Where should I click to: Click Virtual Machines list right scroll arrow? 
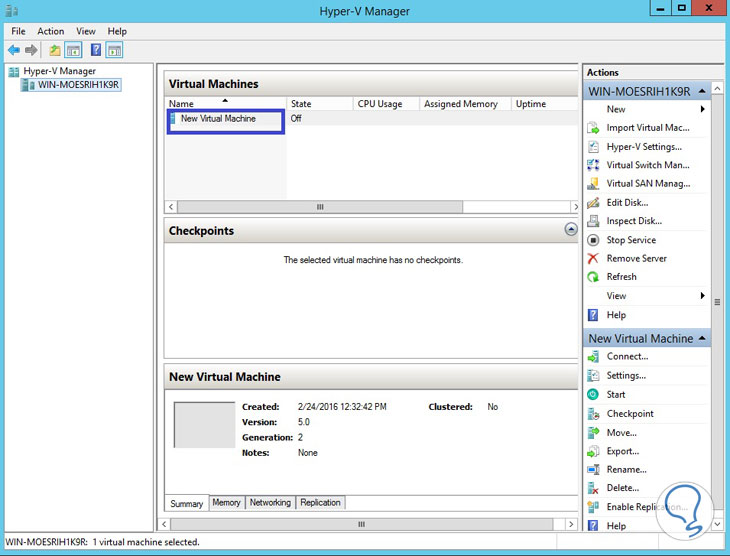tap(575, 207)
